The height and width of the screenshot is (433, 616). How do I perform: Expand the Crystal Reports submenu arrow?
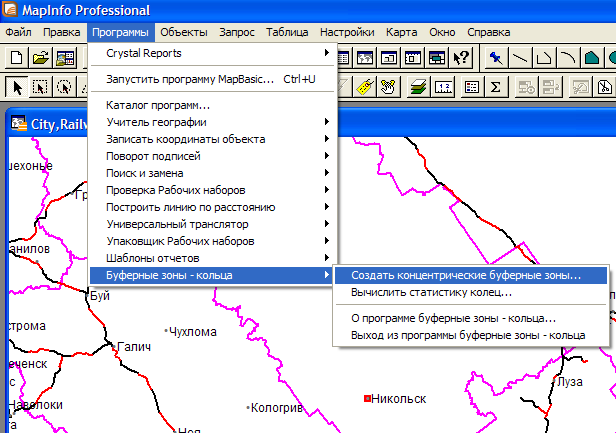point(326,52)
